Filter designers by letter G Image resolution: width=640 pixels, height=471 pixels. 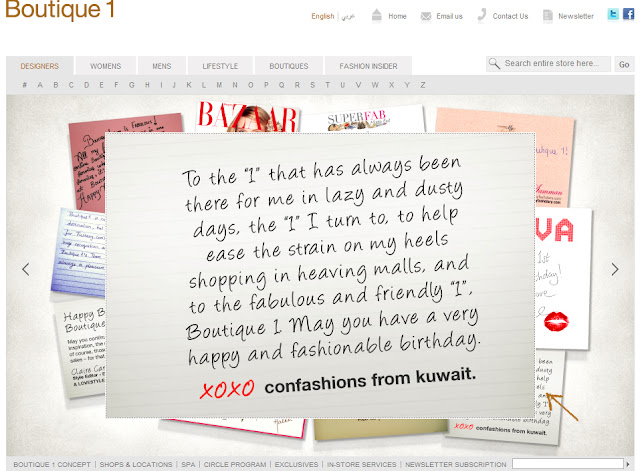131,85
